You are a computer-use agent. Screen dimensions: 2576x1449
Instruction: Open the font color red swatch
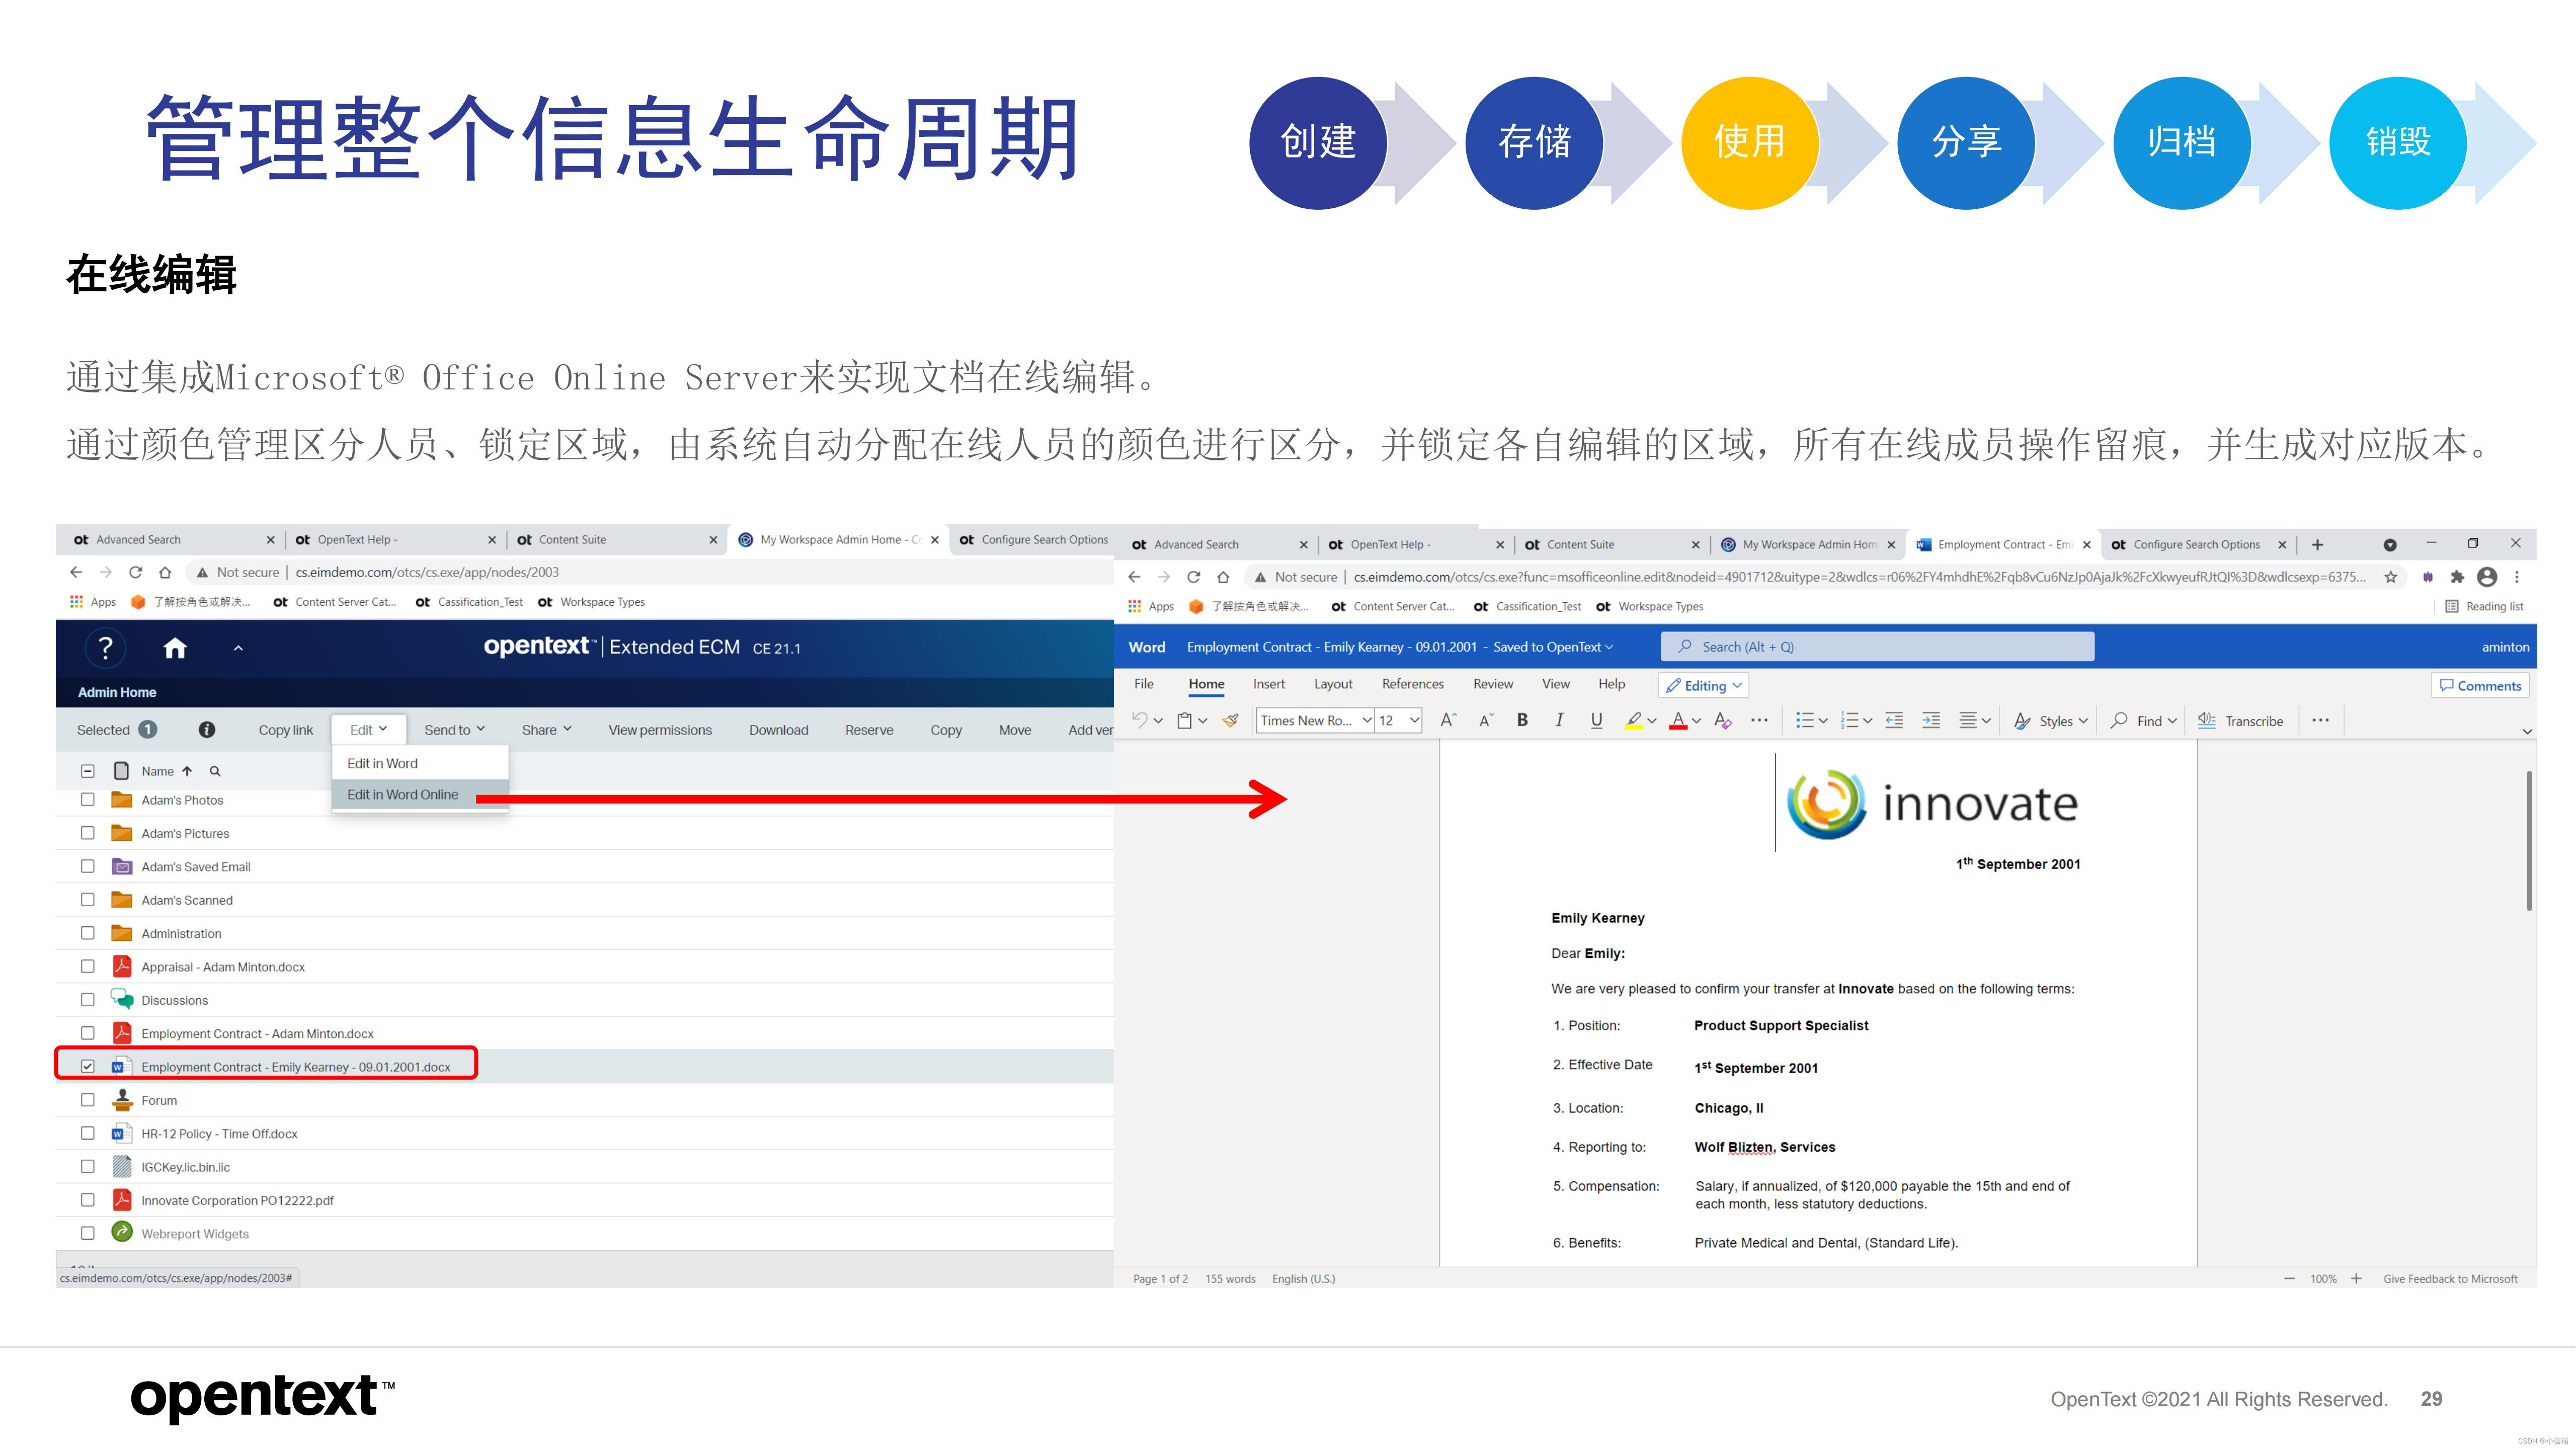(1678, 720)
